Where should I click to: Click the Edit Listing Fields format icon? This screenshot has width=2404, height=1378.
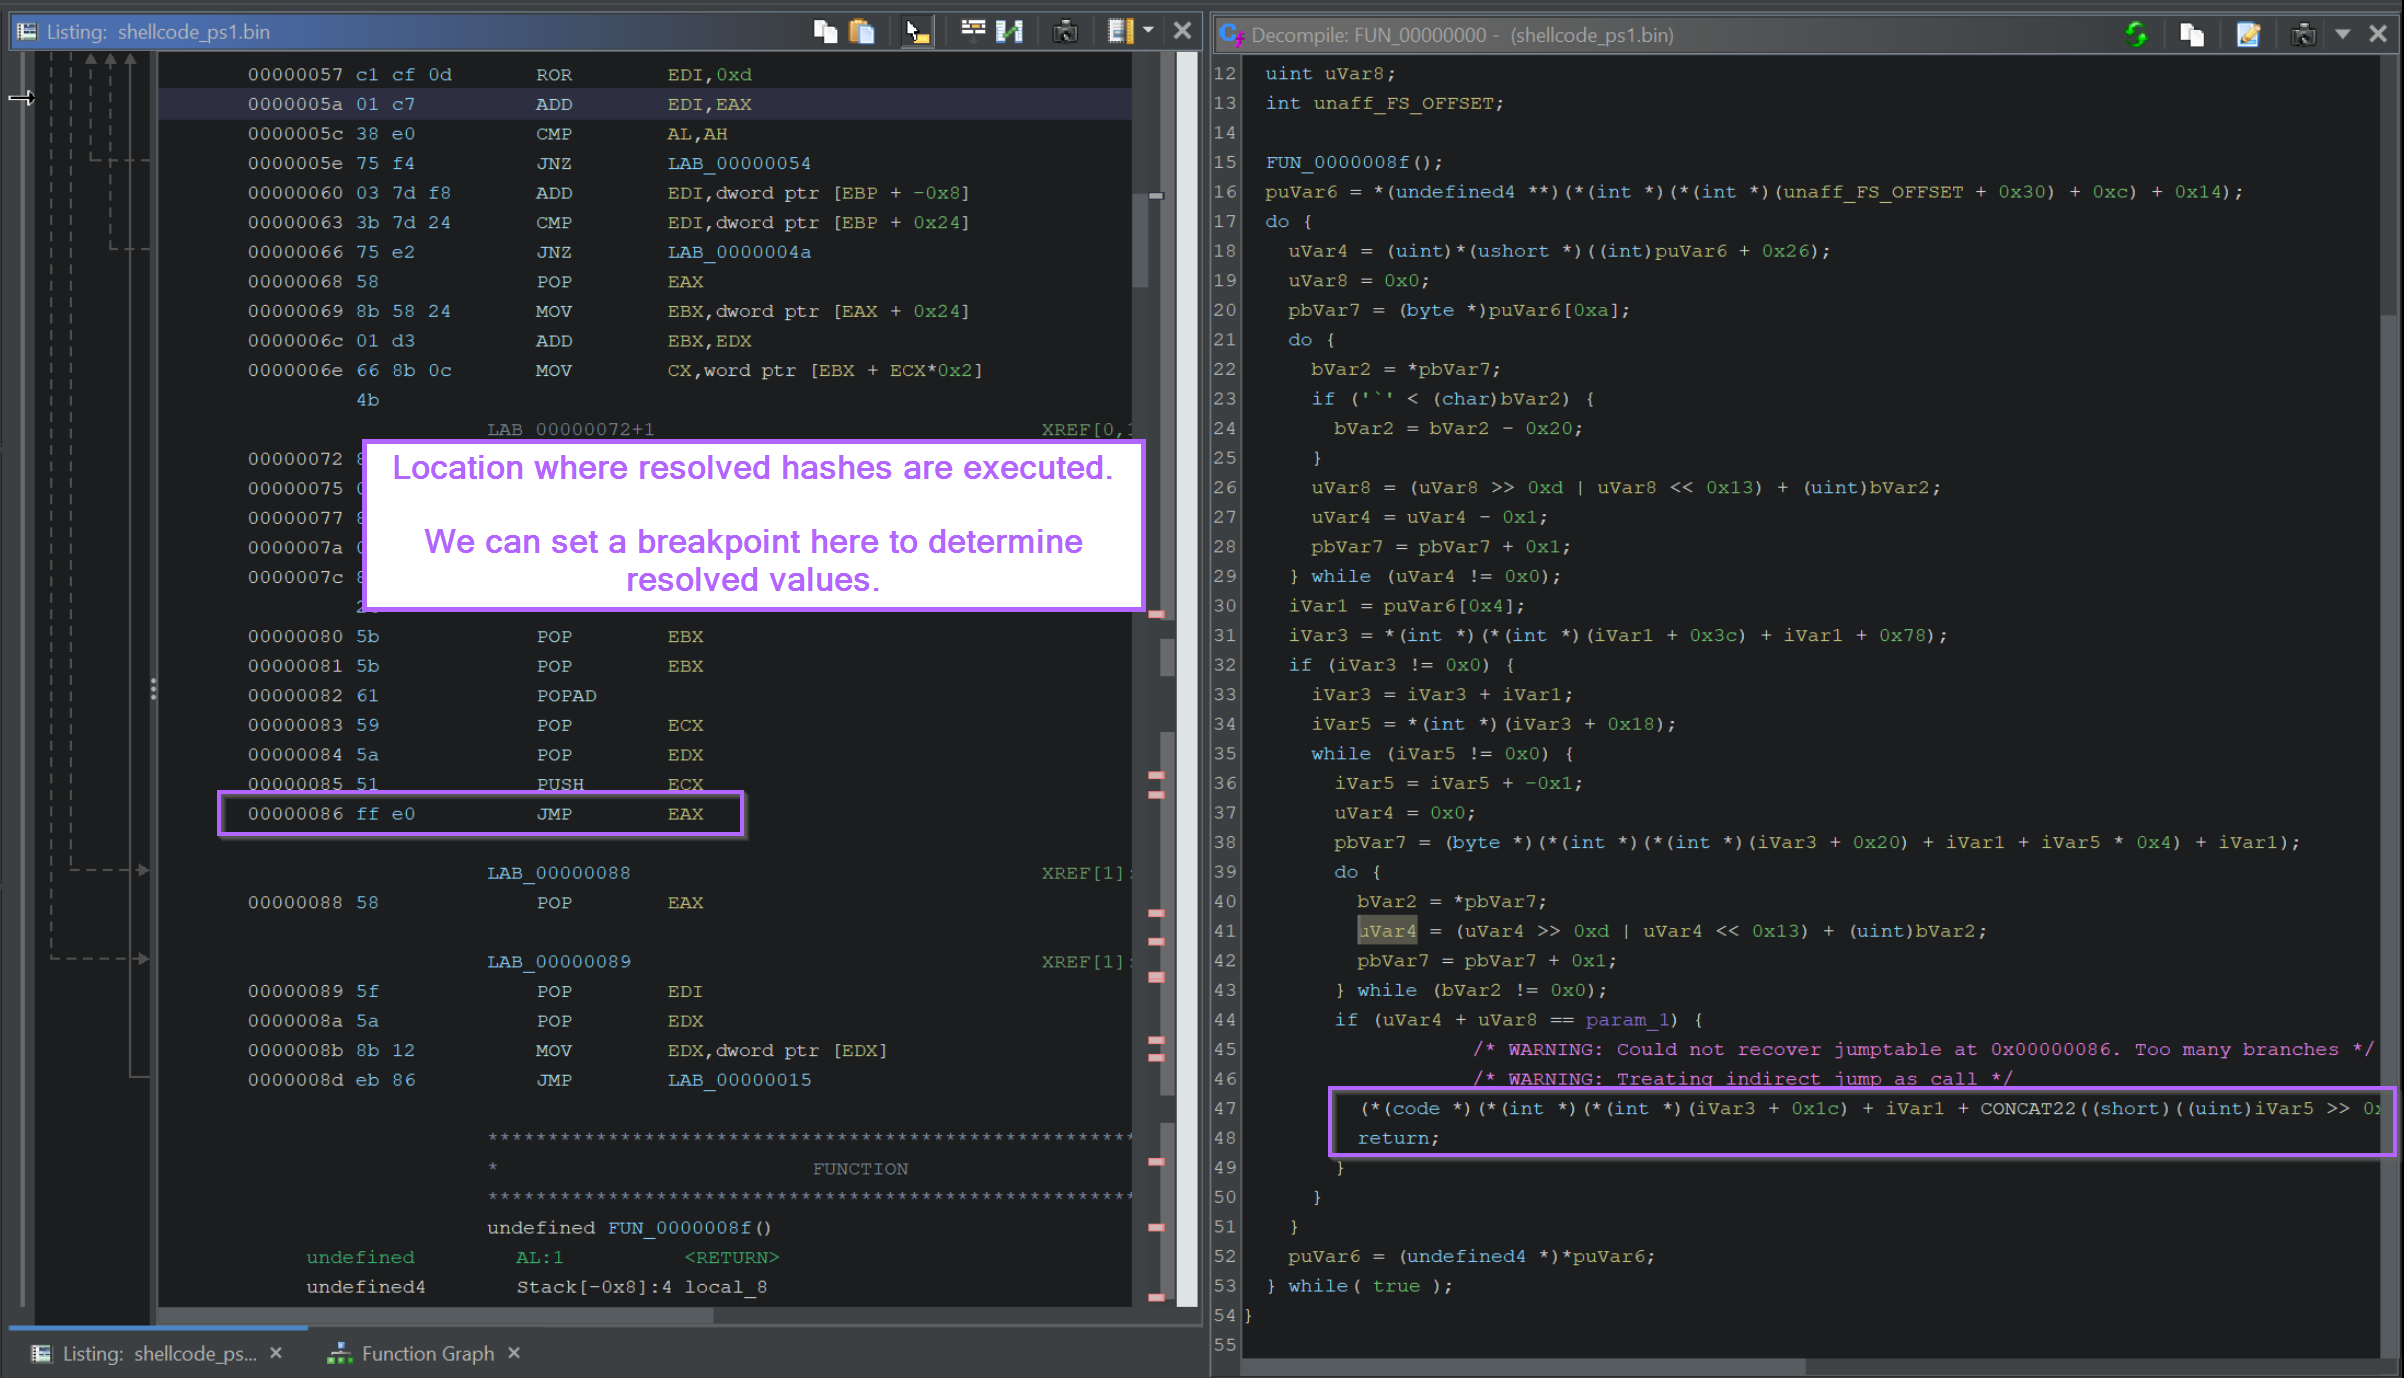[1121, 31]
